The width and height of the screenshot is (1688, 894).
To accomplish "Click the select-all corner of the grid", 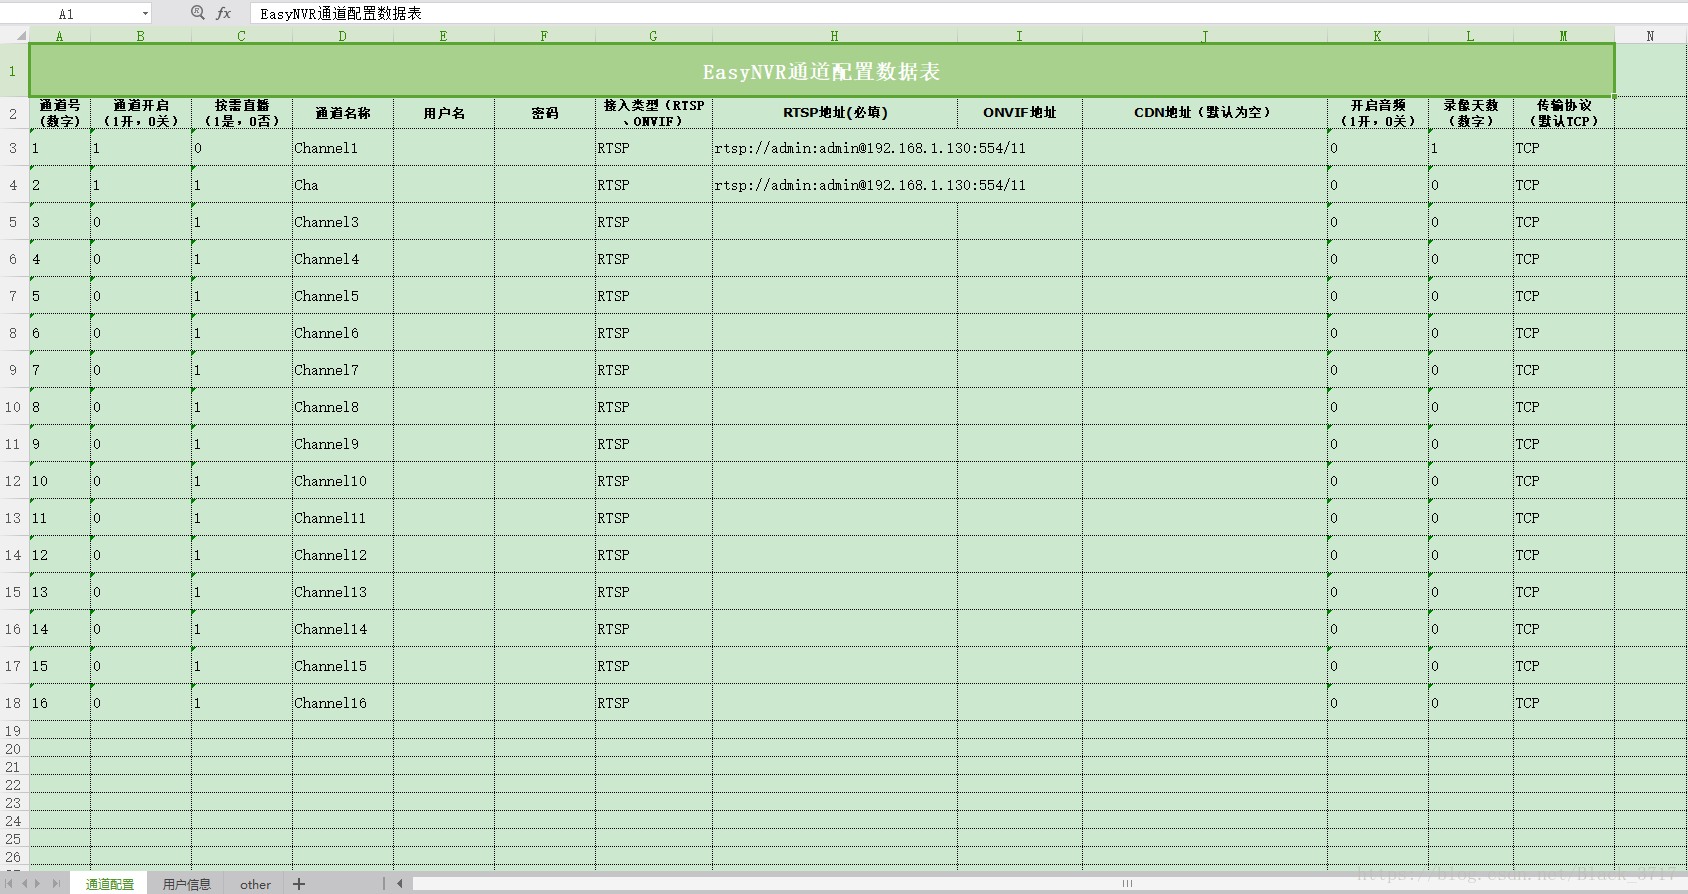I will pos(14,35).
